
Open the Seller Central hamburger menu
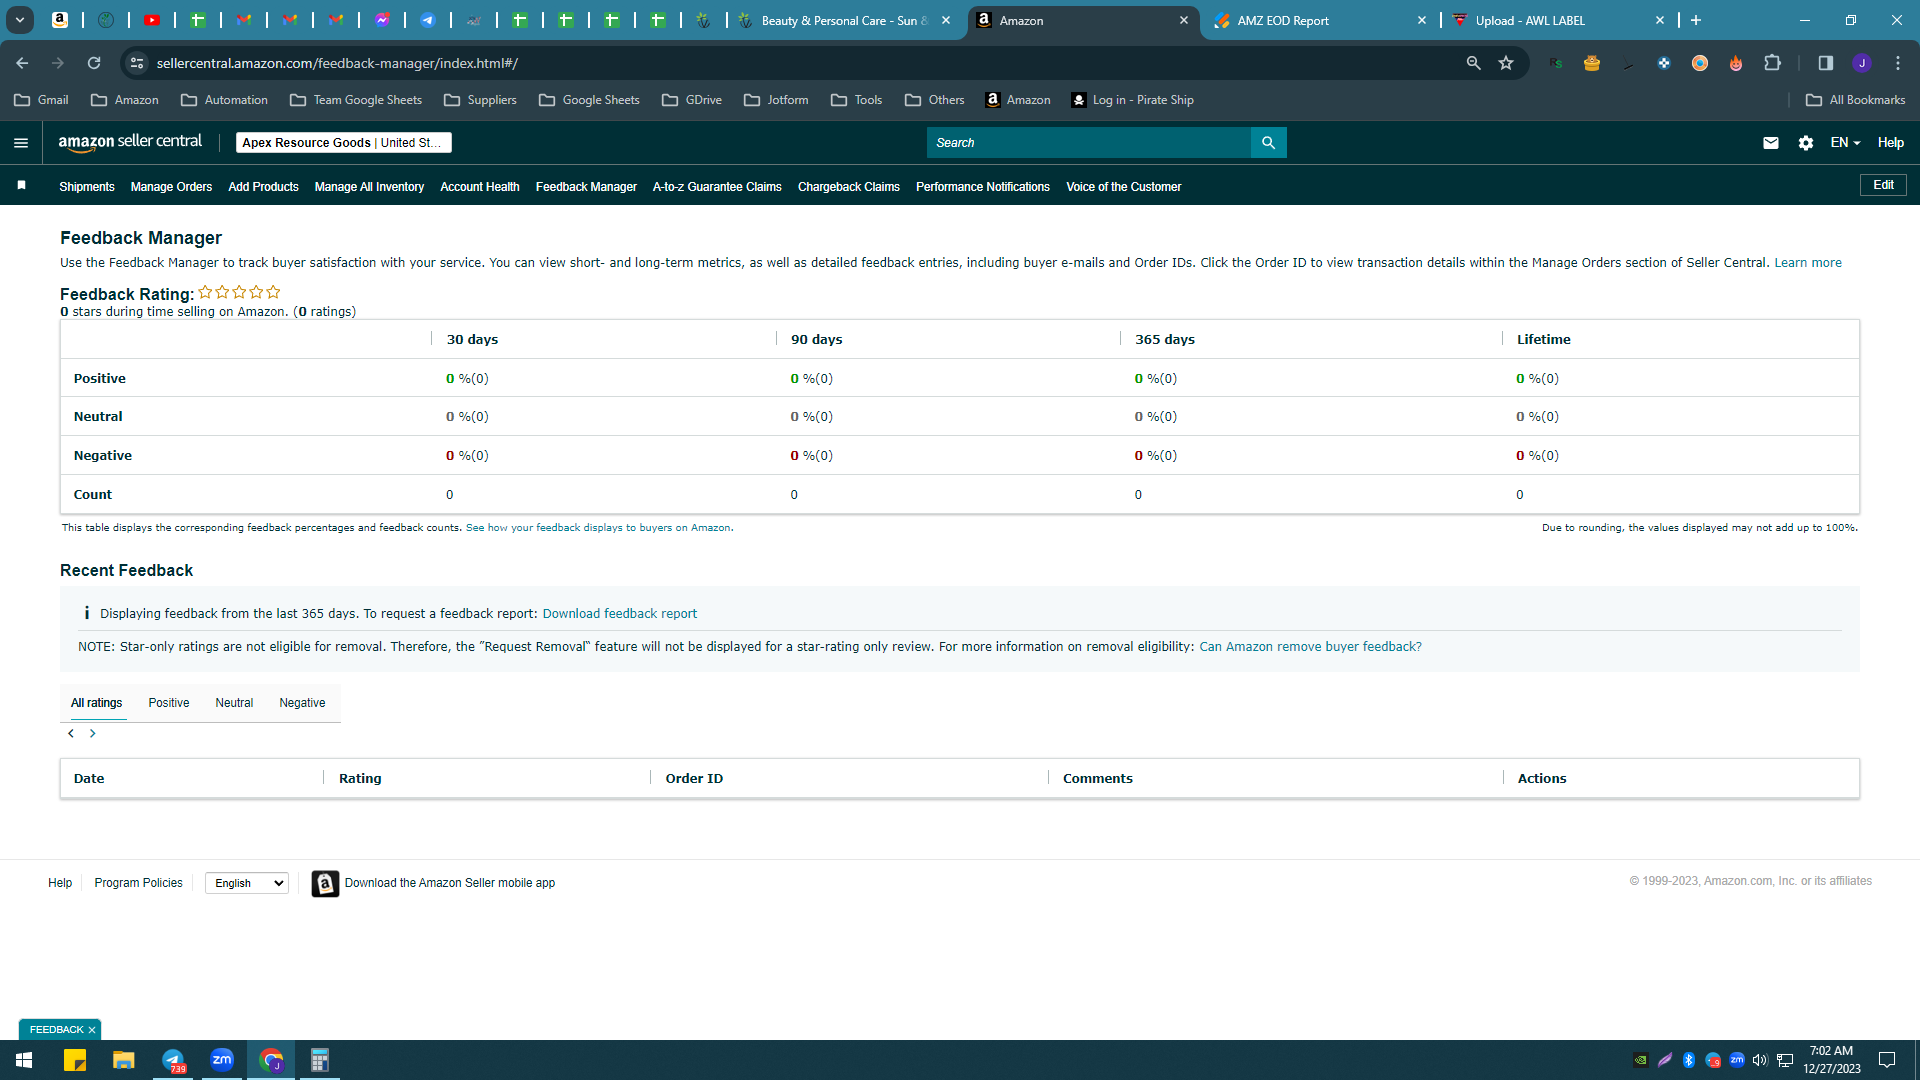[21, 143]
